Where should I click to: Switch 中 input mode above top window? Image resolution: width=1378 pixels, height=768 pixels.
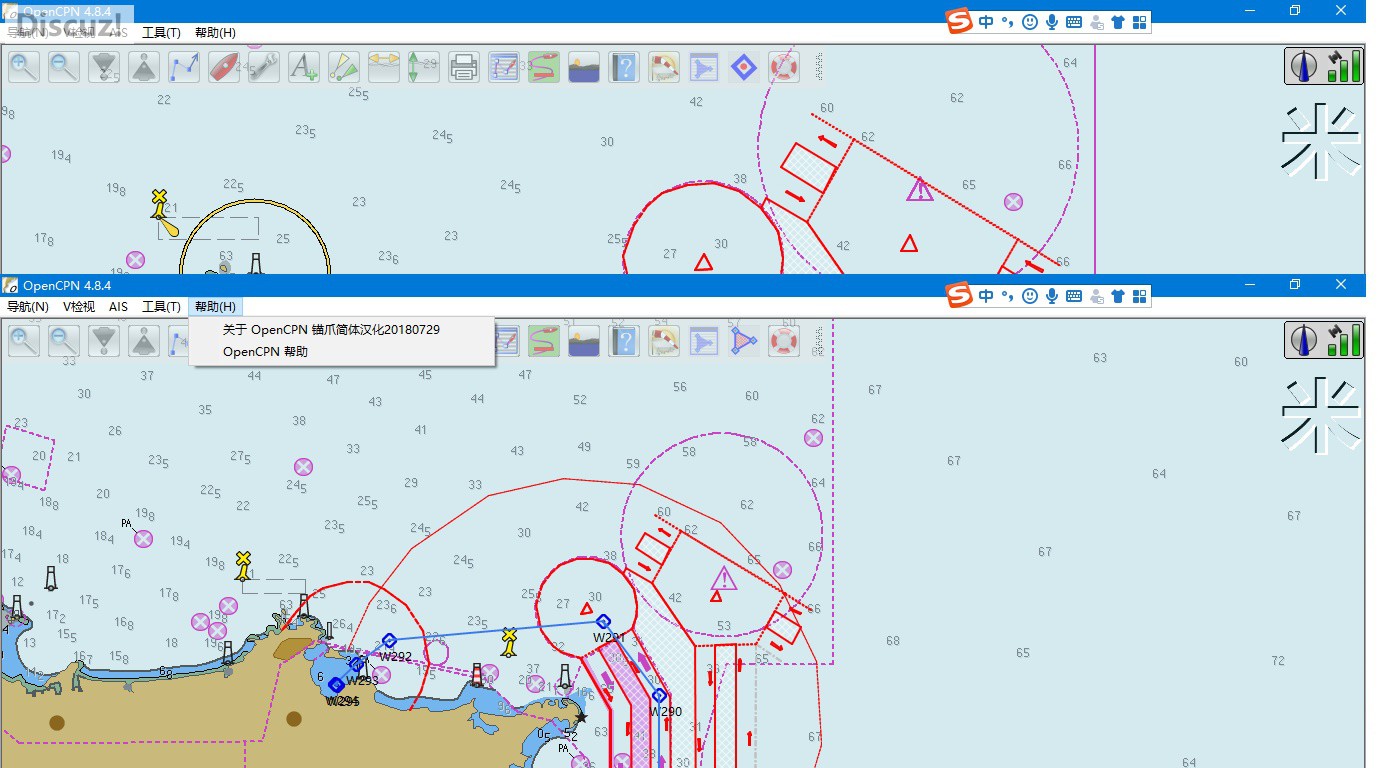pyautogui.click(x=987, y=21)
